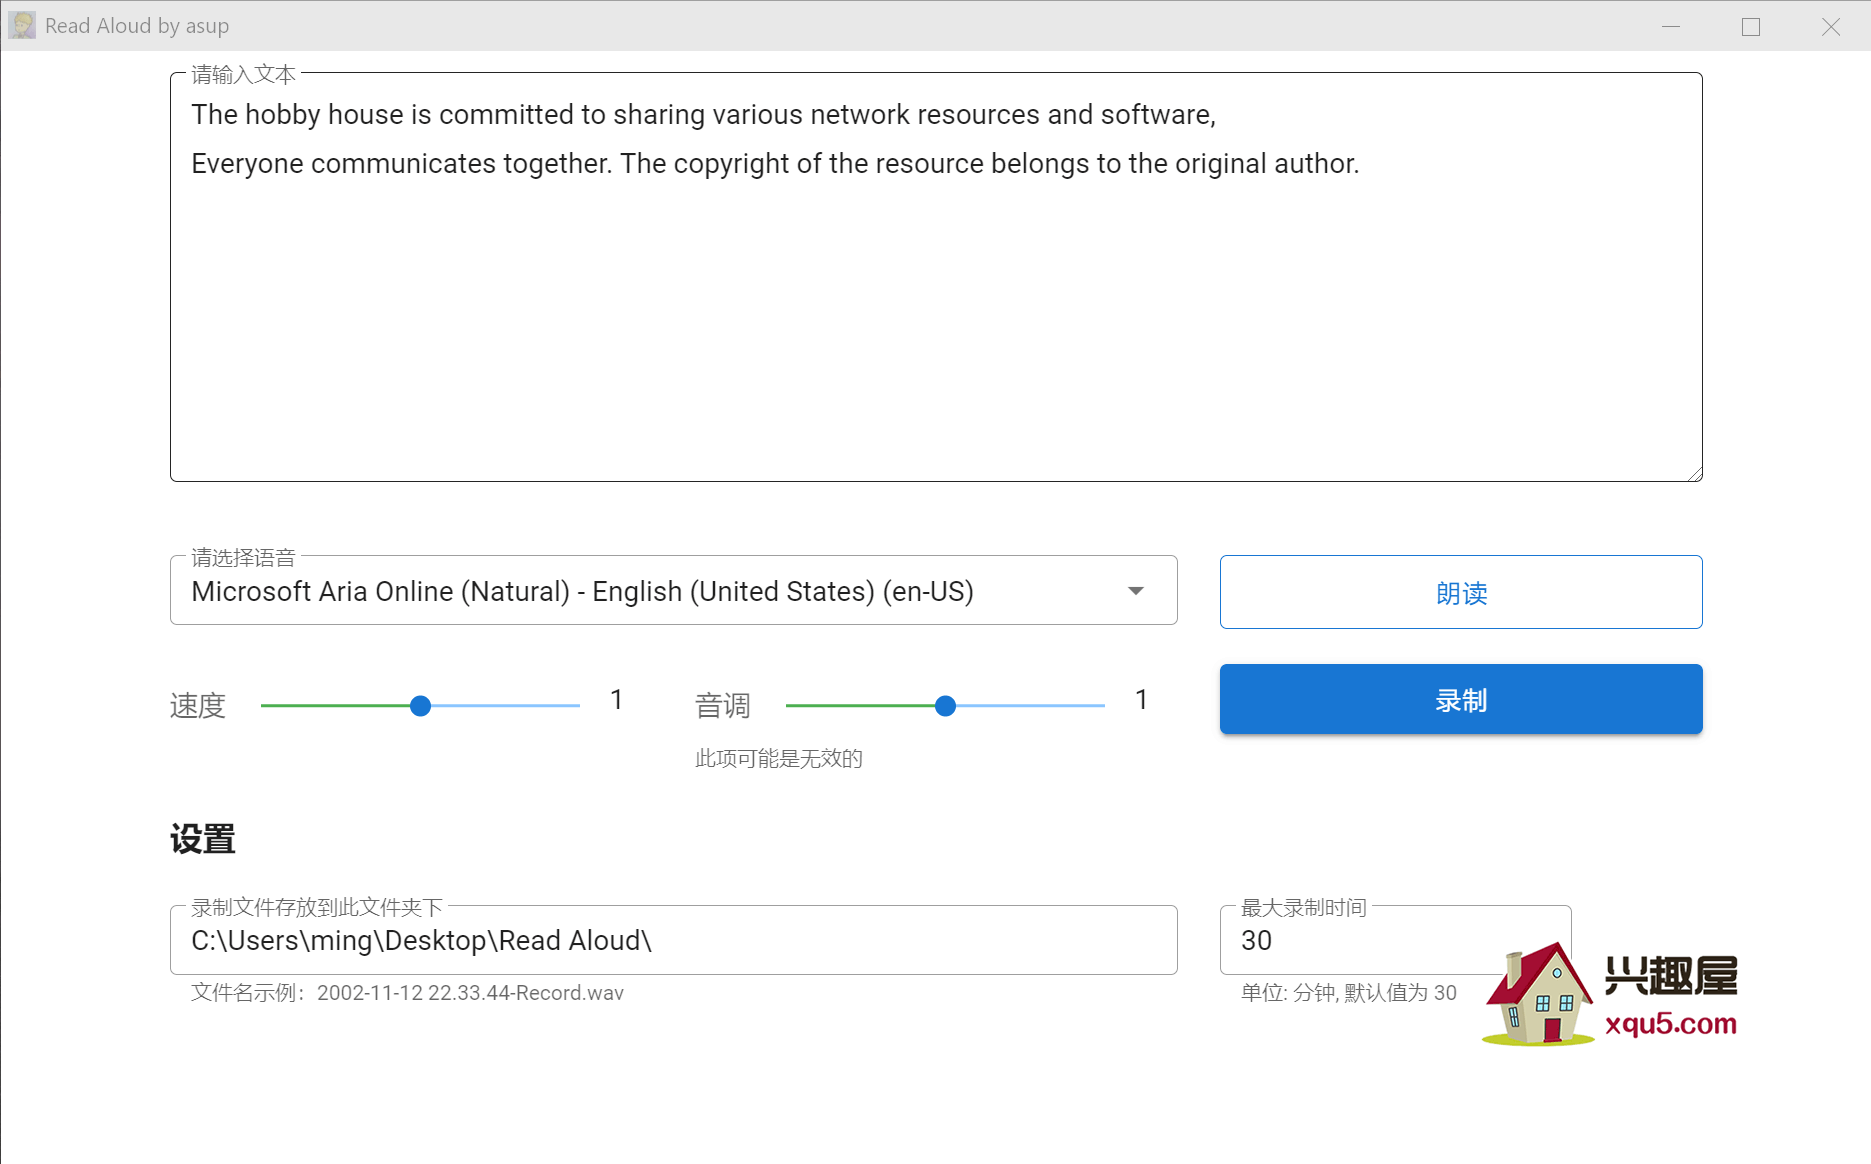Viewport: 1871px width, 1164px height.
Task: Minimize the Read Aloud window
Action: click(1671, 26)
